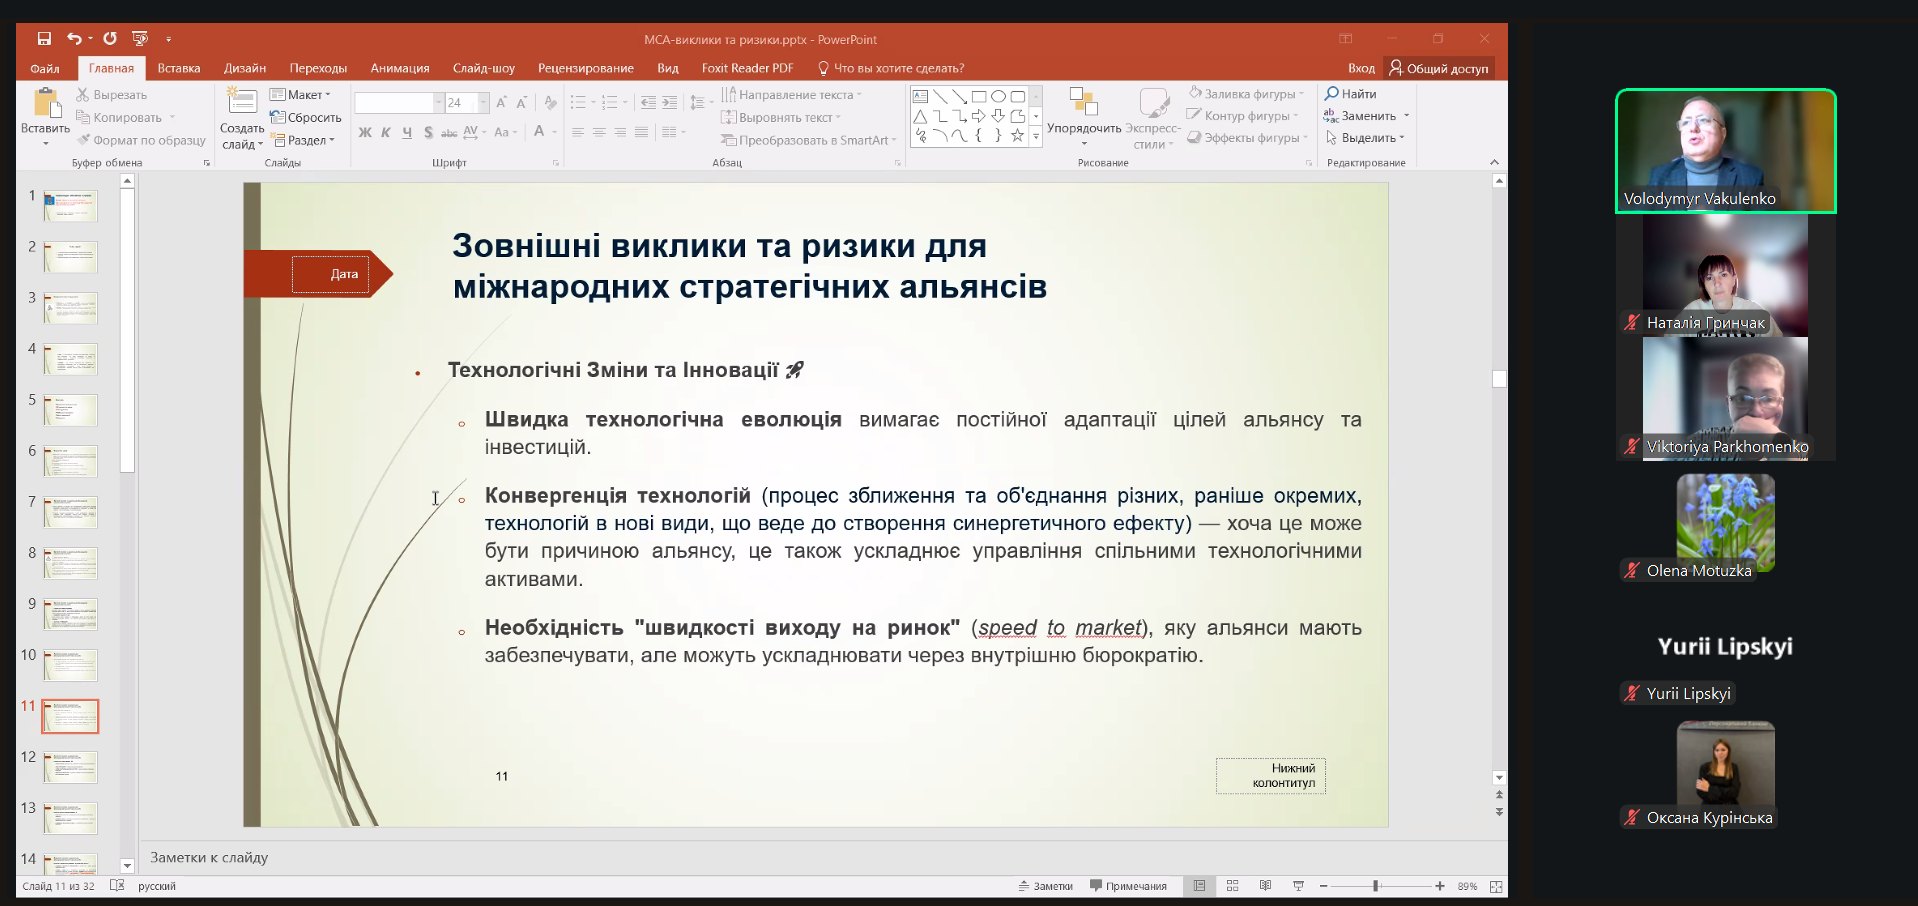The image size is (1918, 906).
Task: Toggle bold Ж formatting
Action: coord(365,132)
